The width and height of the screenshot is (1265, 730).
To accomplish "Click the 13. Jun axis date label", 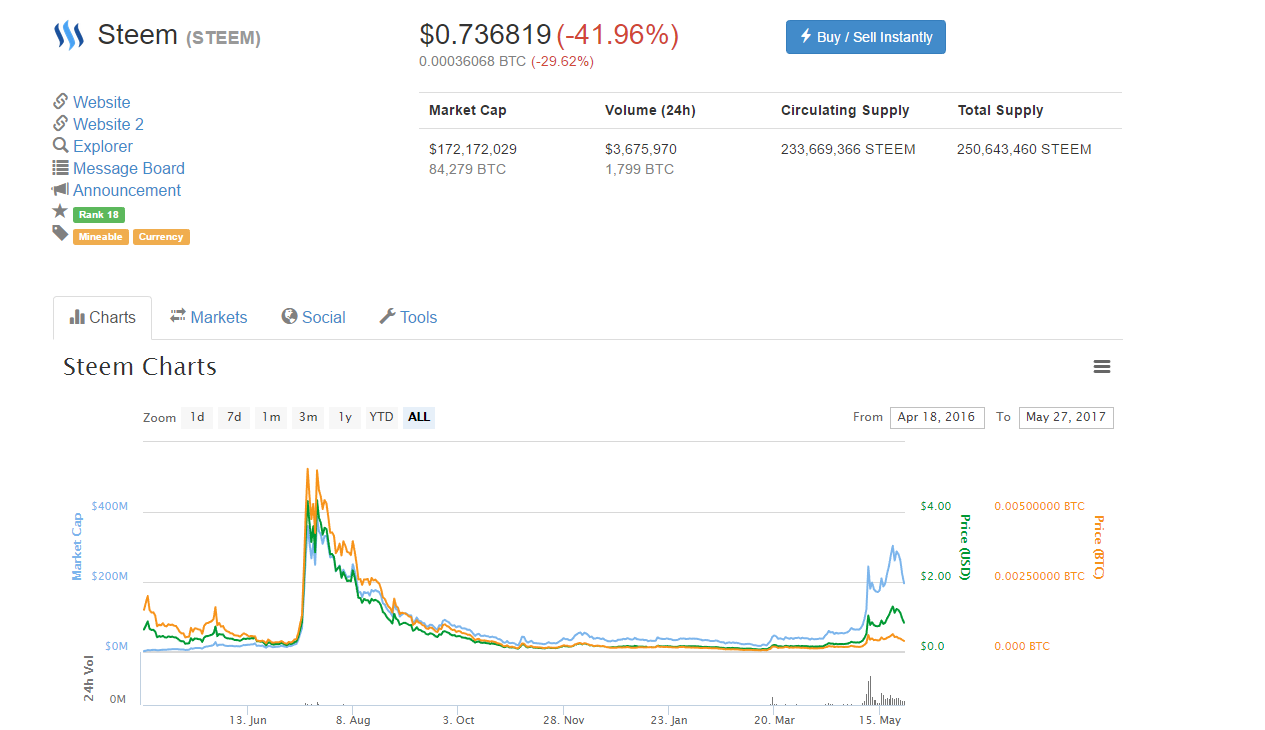I will point(247,720).
